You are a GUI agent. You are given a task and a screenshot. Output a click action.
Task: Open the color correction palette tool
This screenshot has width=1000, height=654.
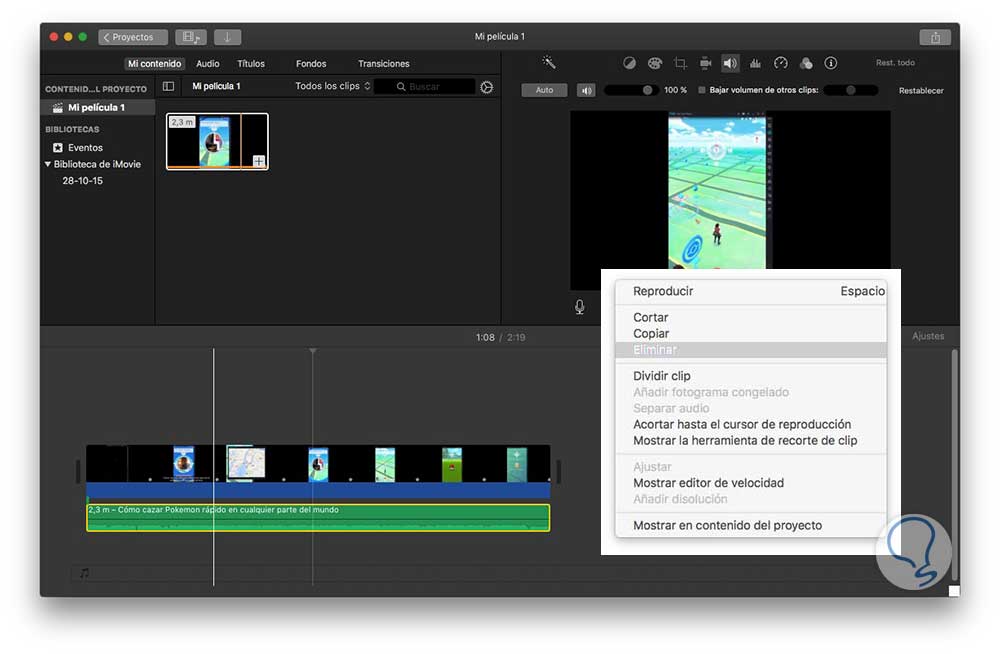coord(655,63)
